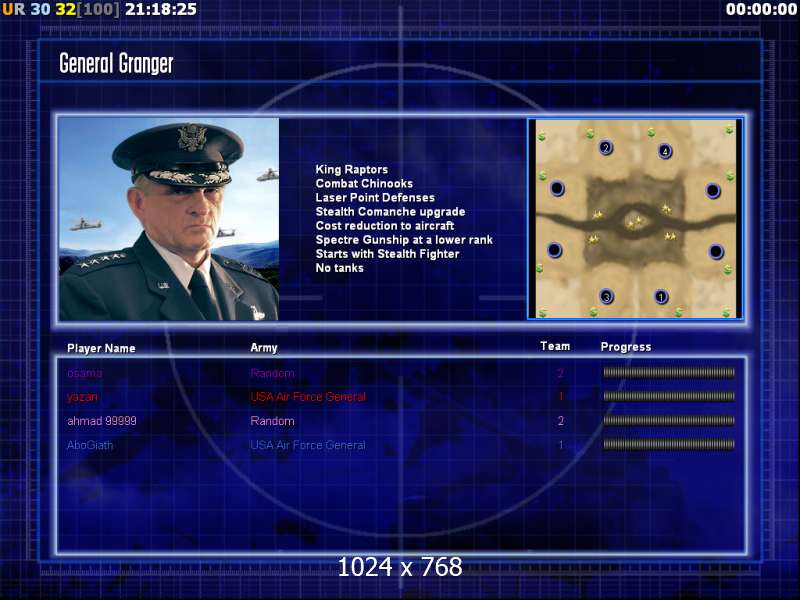This screenshot has width=800, height=600.
Task: Select player 'yazan' in the list
Action: coord(82,397)
